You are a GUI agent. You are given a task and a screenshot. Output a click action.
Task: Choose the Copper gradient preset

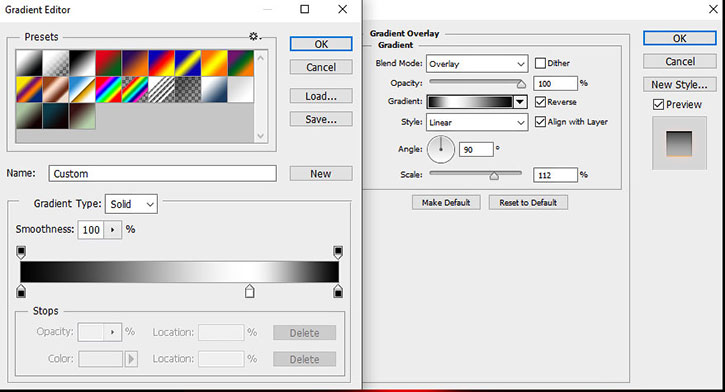tap(55, 89)
